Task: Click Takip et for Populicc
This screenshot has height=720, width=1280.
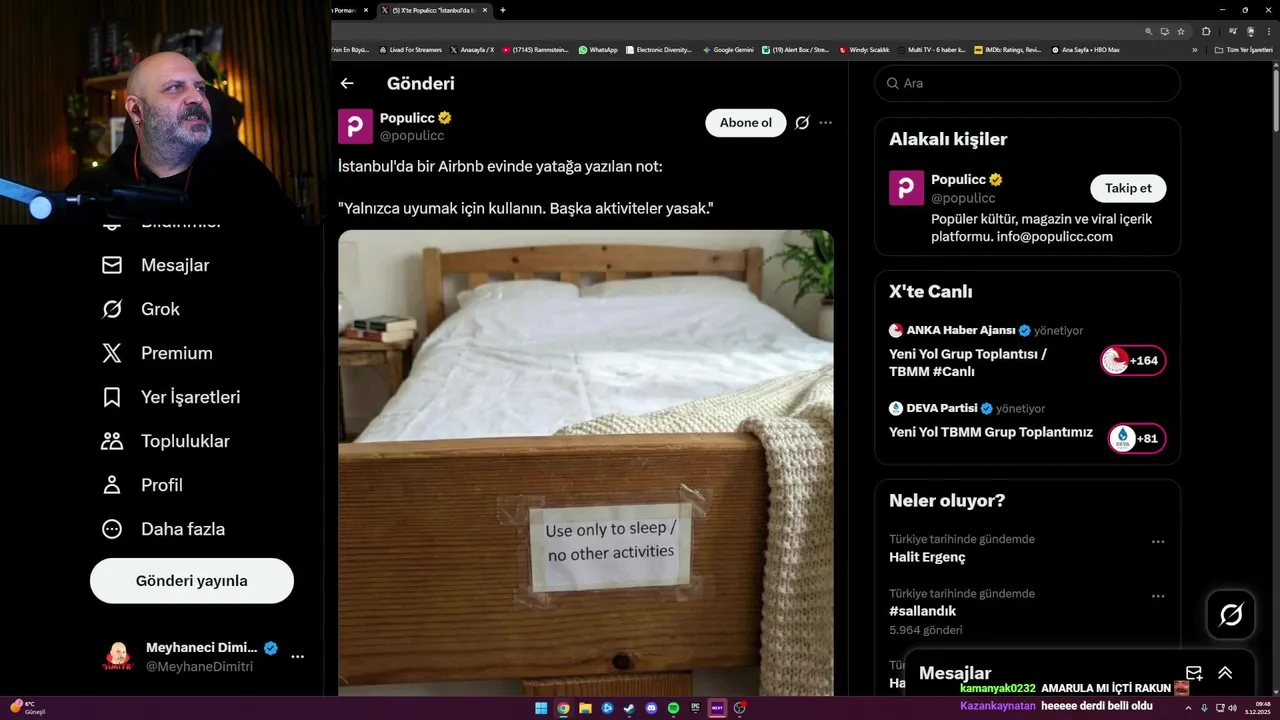Action: pos(1128,188)
